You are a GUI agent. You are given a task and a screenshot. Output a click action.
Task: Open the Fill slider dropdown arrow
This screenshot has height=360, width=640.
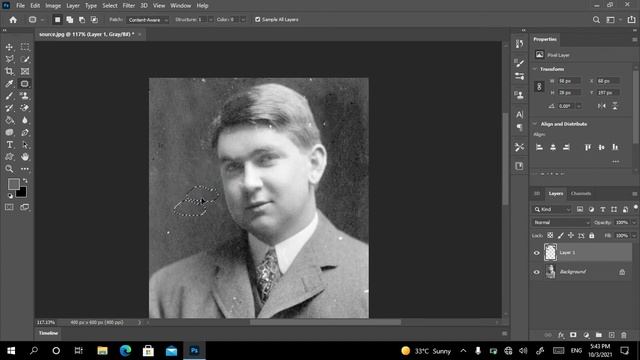[634, 236]
